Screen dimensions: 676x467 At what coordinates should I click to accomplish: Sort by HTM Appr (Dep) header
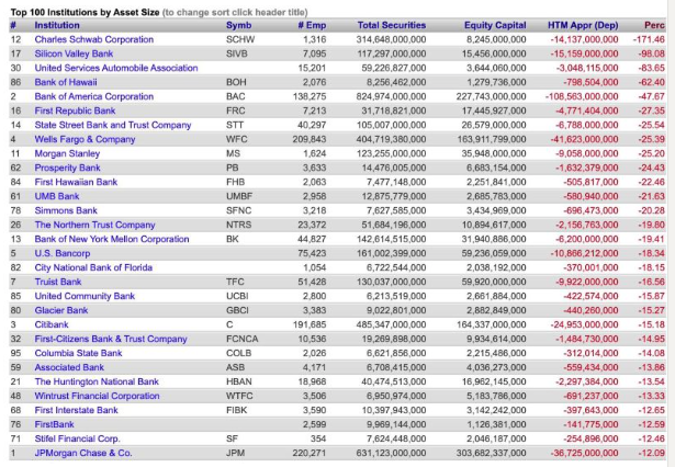tap(583, 25)
